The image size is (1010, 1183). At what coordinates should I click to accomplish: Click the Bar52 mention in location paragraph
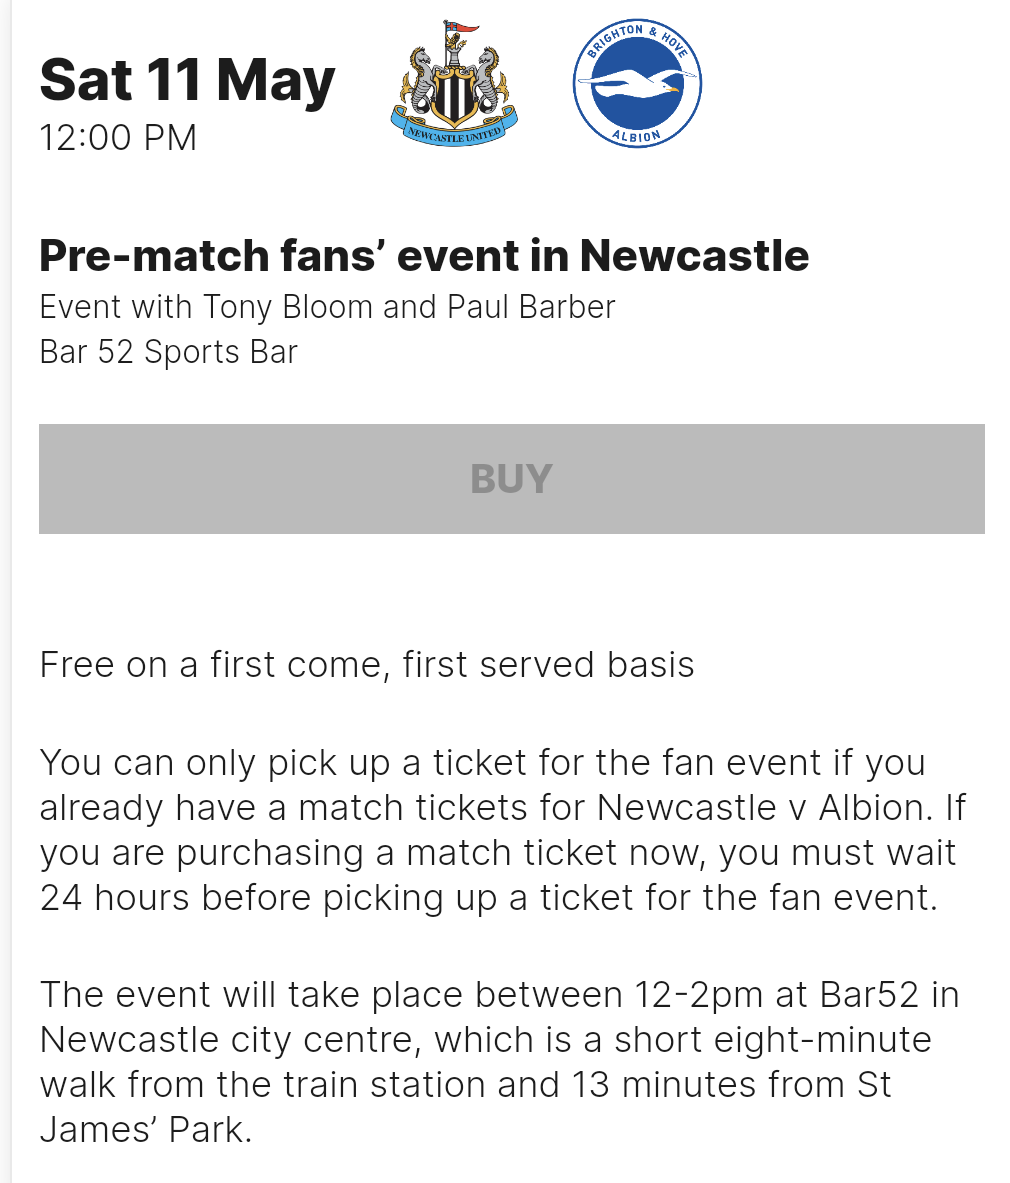[x=869, y=994]
